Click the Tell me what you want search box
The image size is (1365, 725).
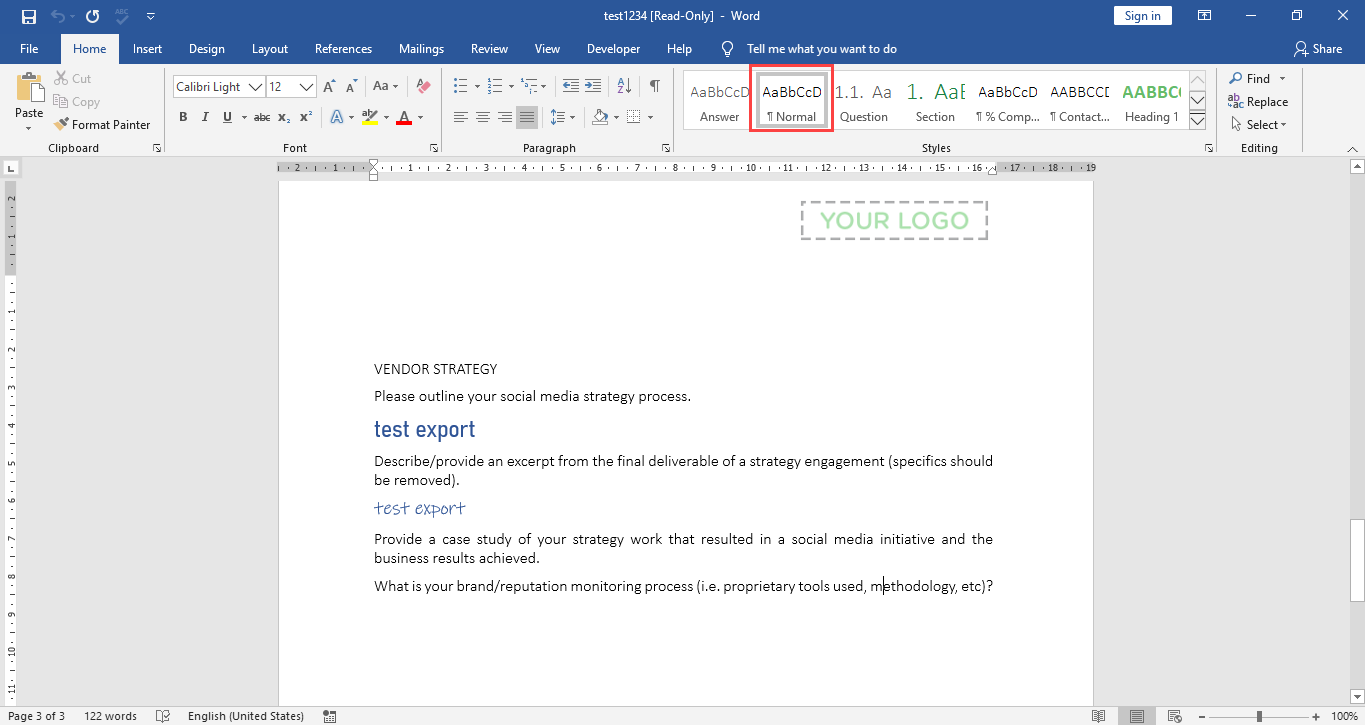coord(822,48)
